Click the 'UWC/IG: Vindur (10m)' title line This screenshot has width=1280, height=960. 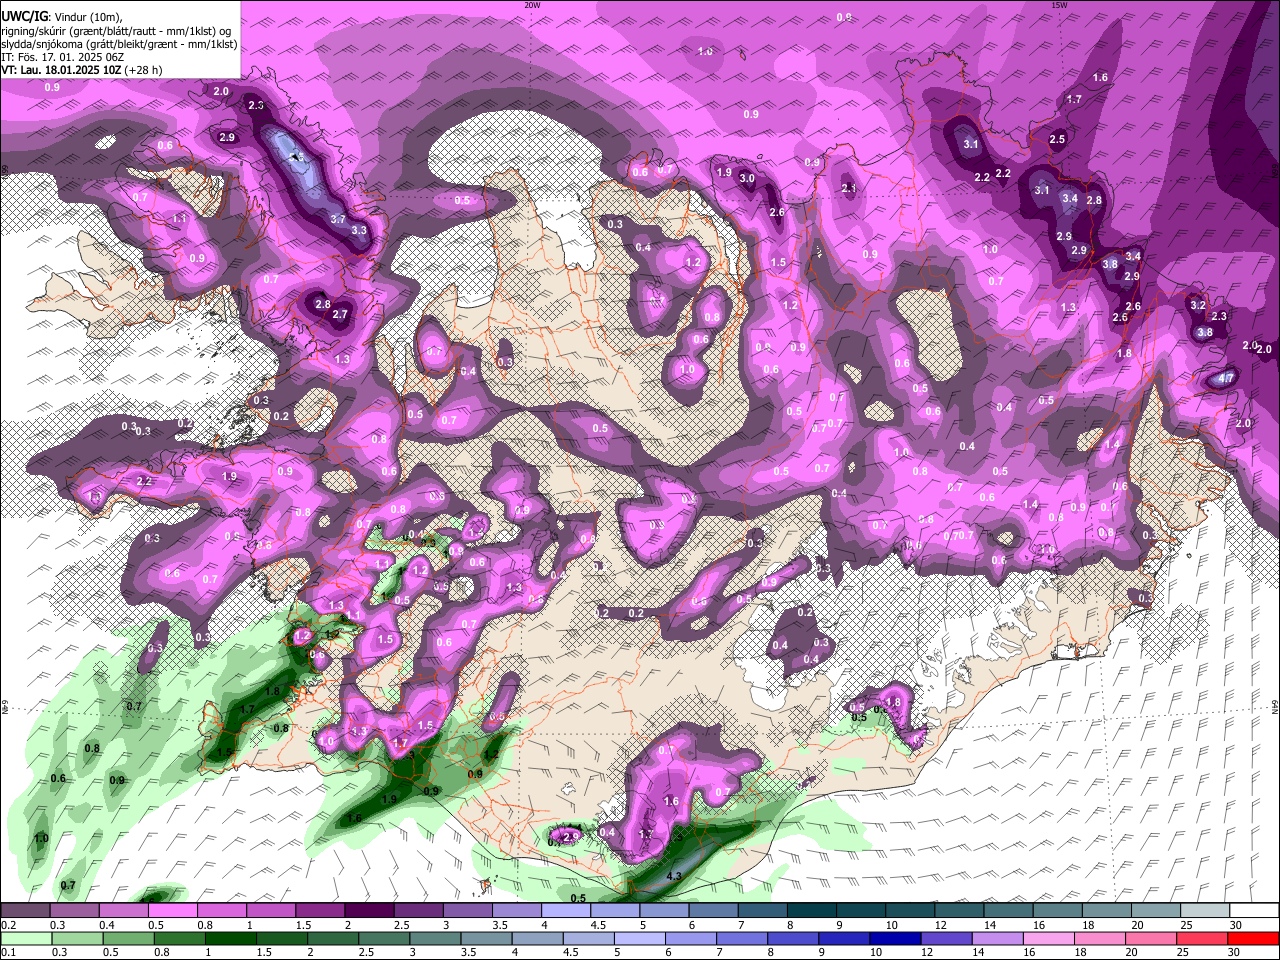[60, 16]
